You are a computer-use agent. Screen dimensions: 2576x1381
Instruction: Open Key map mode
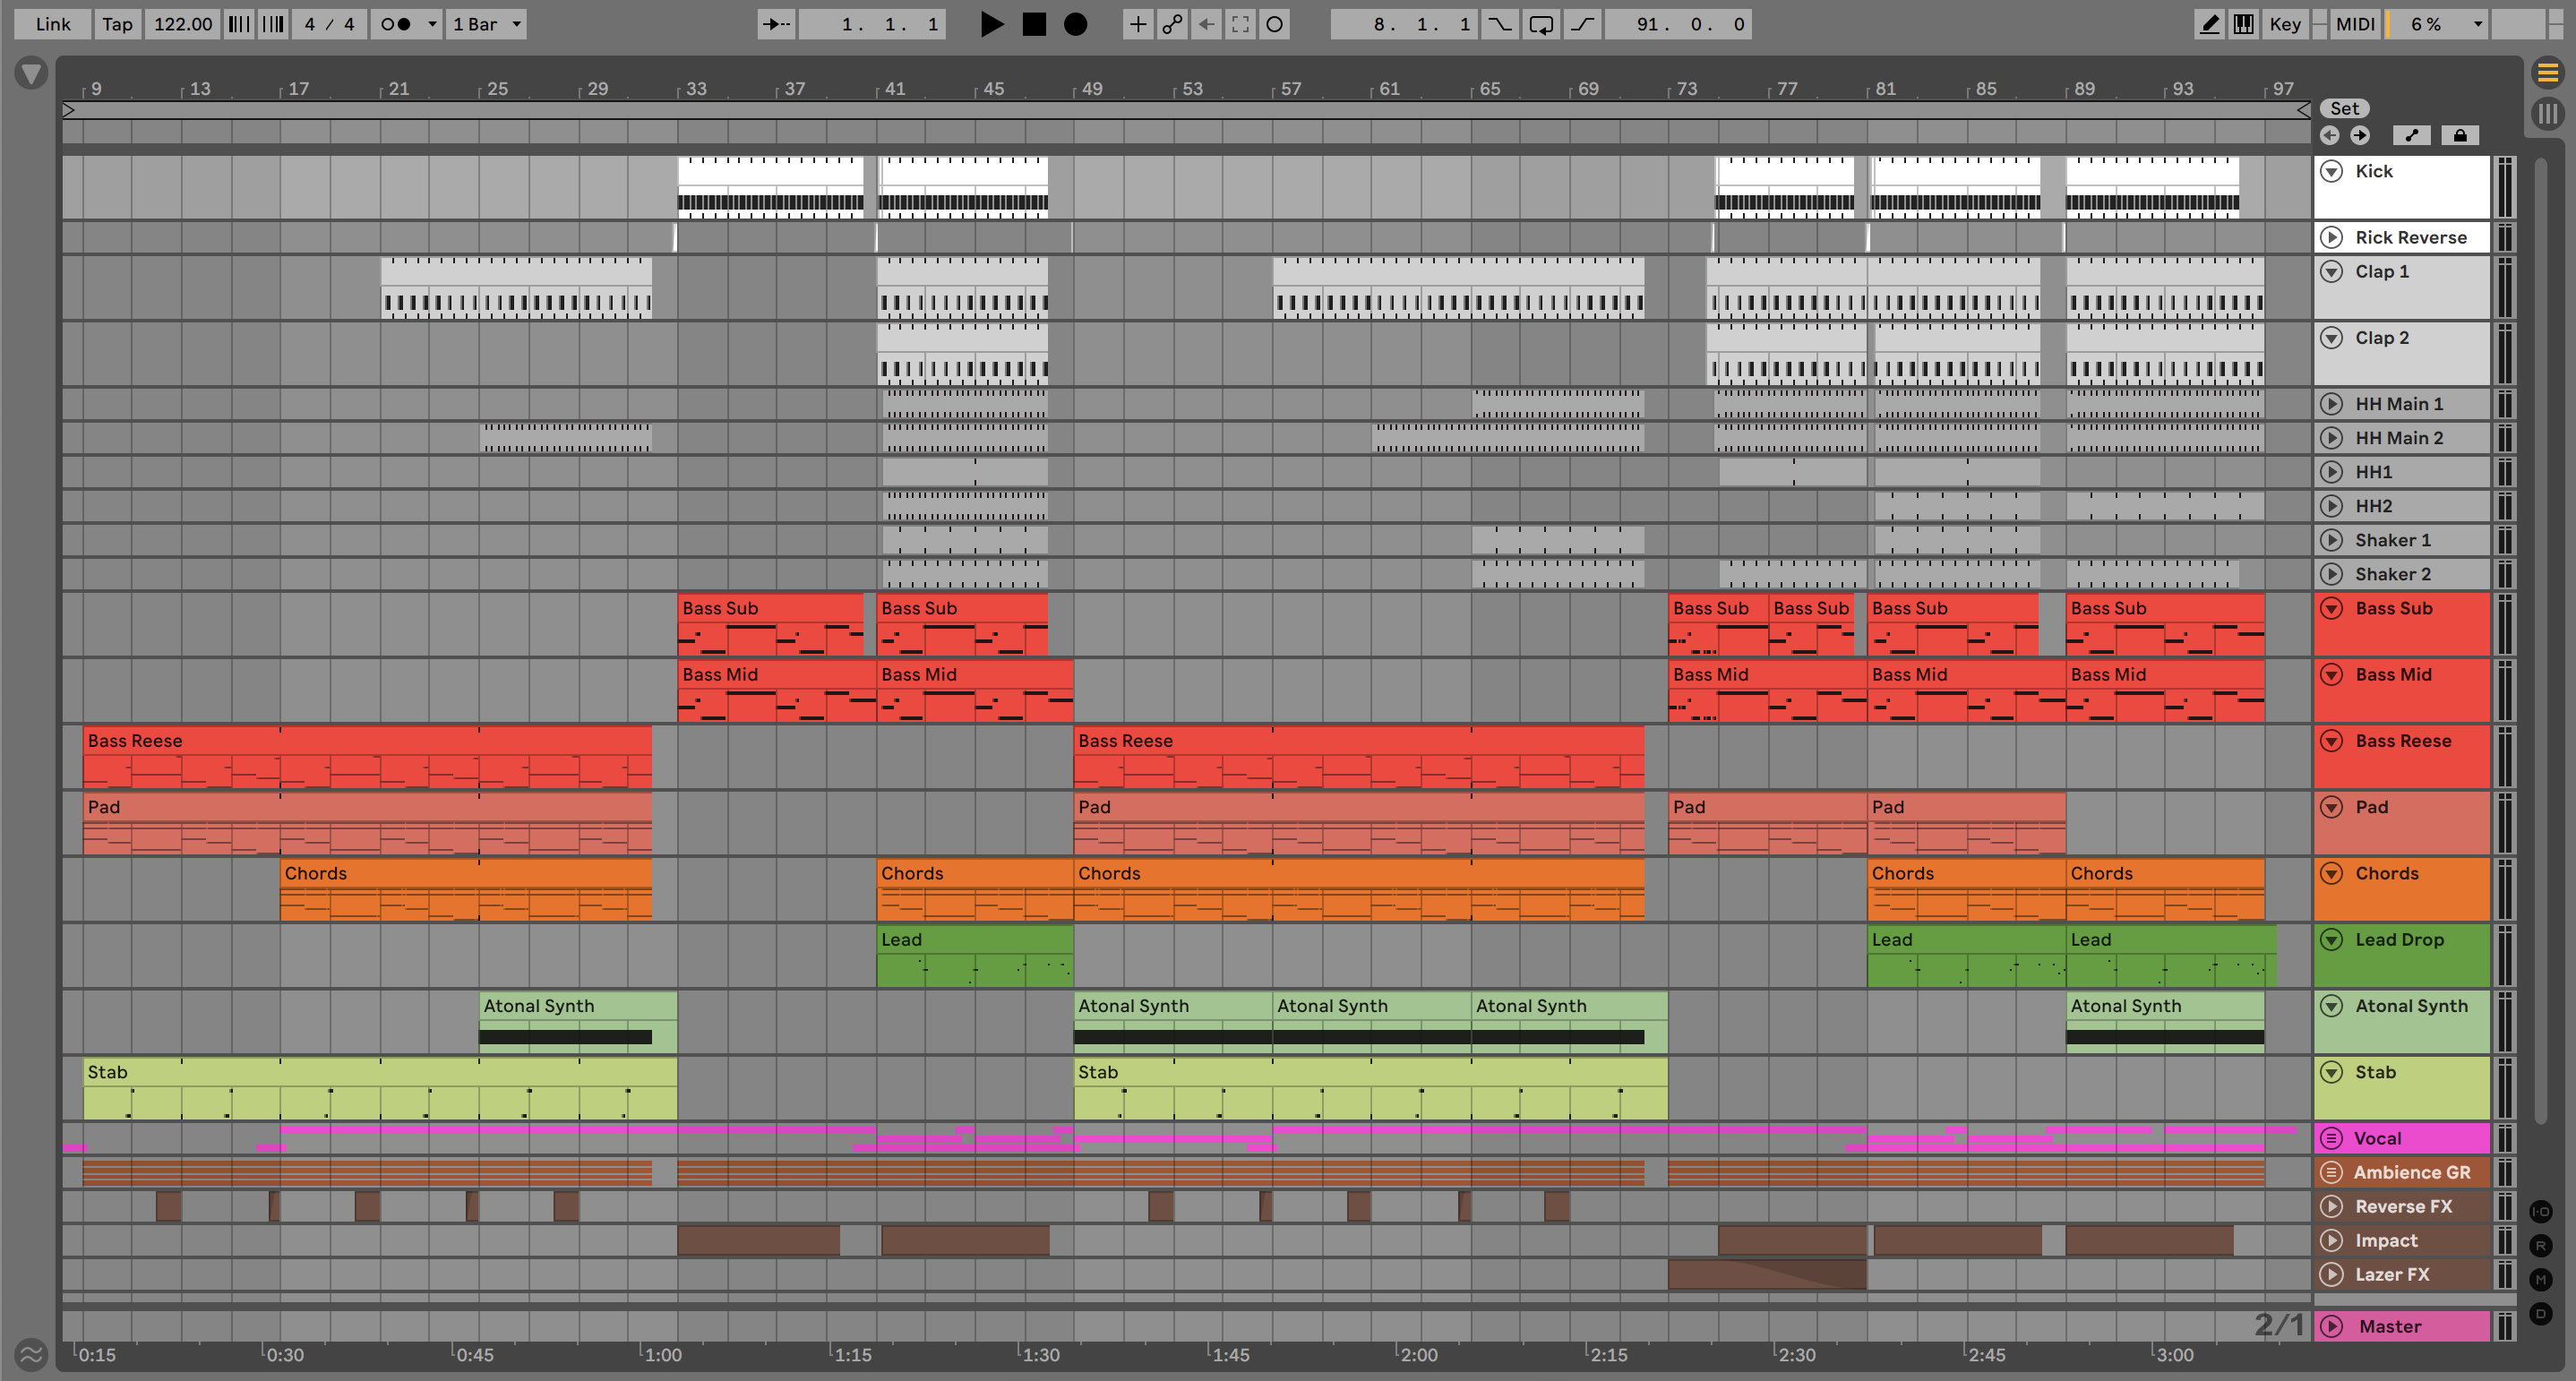pyautogui.click(x=2284, y=24)
